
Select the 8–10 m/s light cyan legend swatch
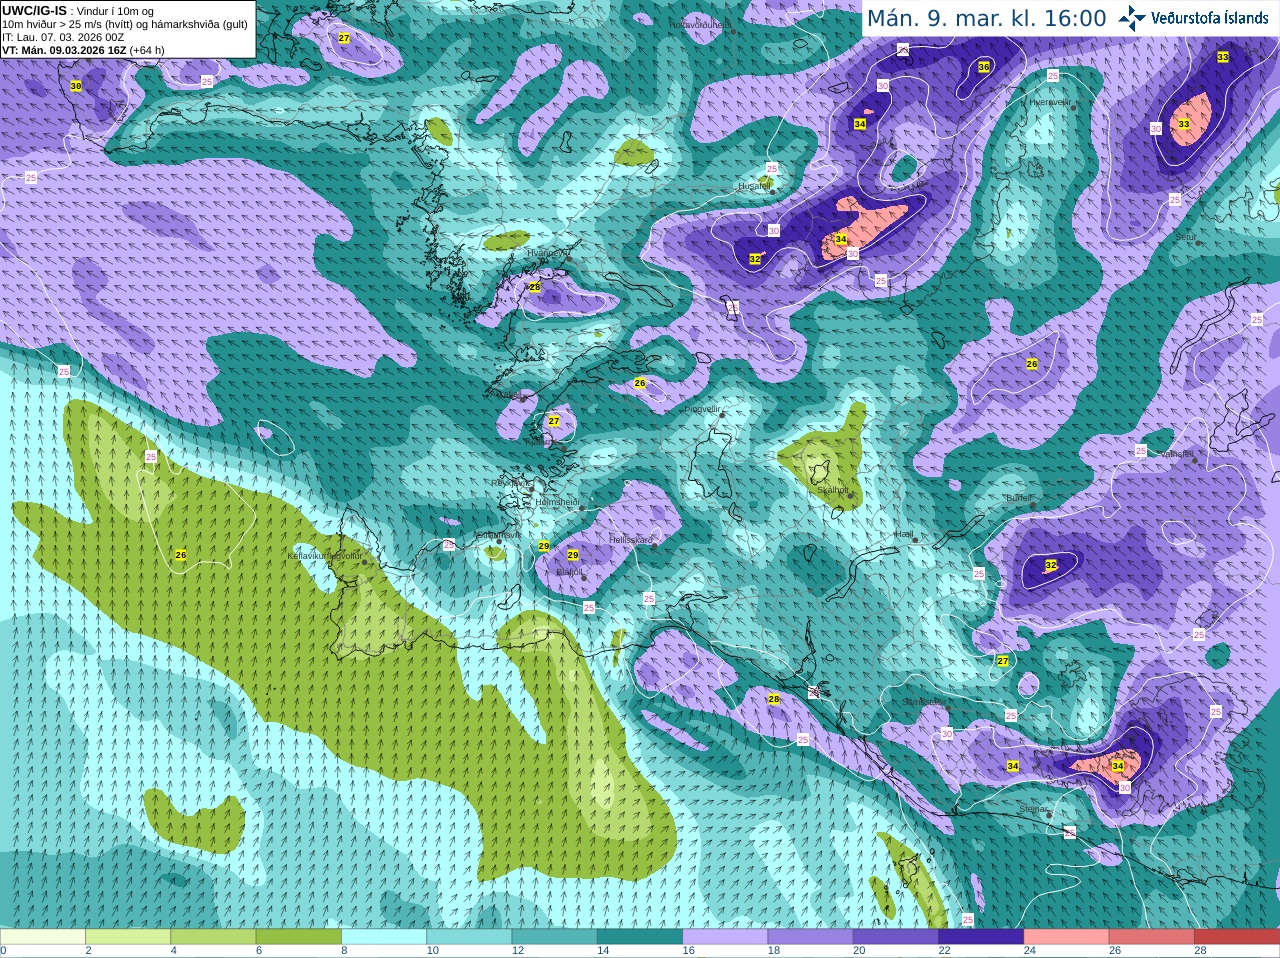point(384,937)
